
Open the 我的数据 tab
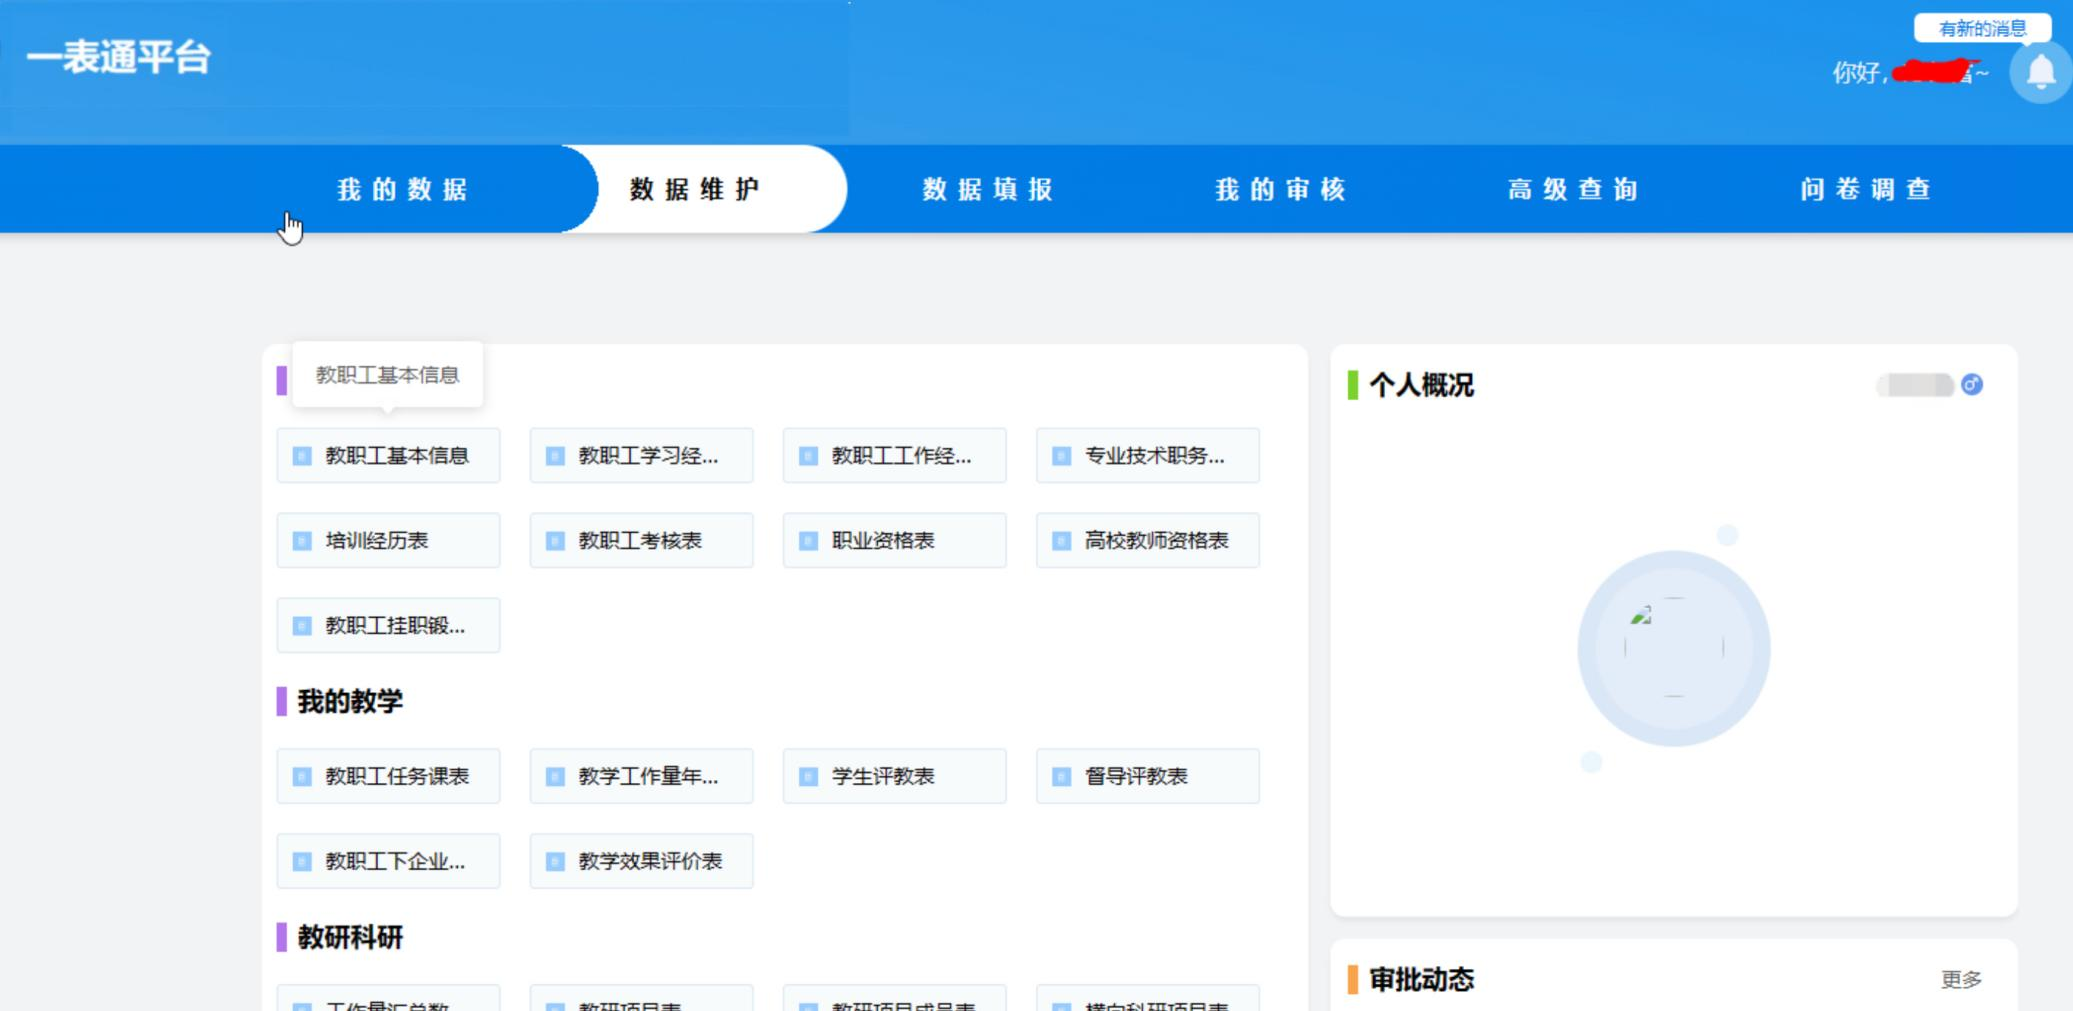pyautogui.click(x=402, y=189)
